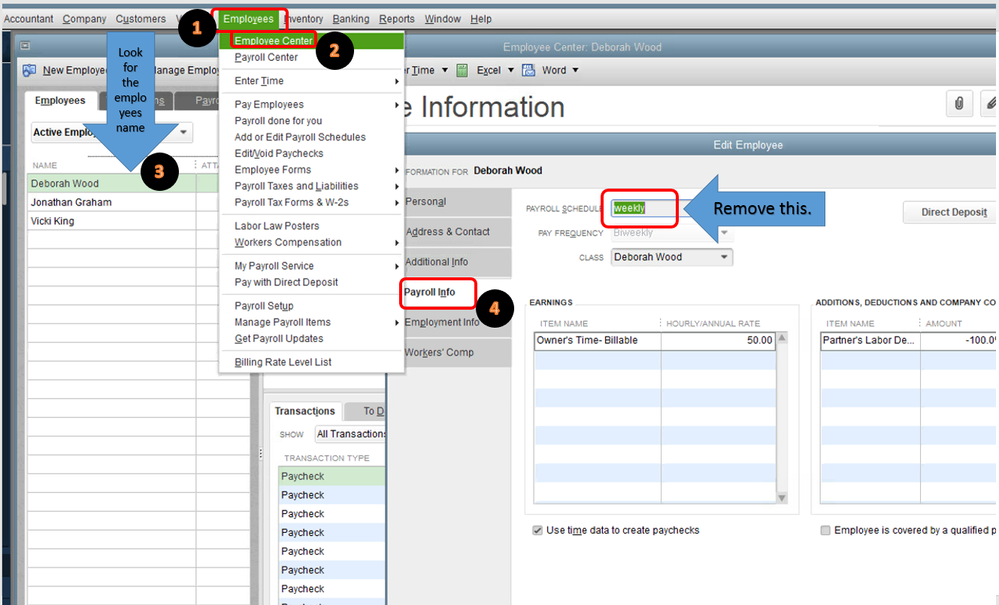Screen dimensions: 999x605
Task: Choose Payroll done for you
Action: click(x=278, y=121)
